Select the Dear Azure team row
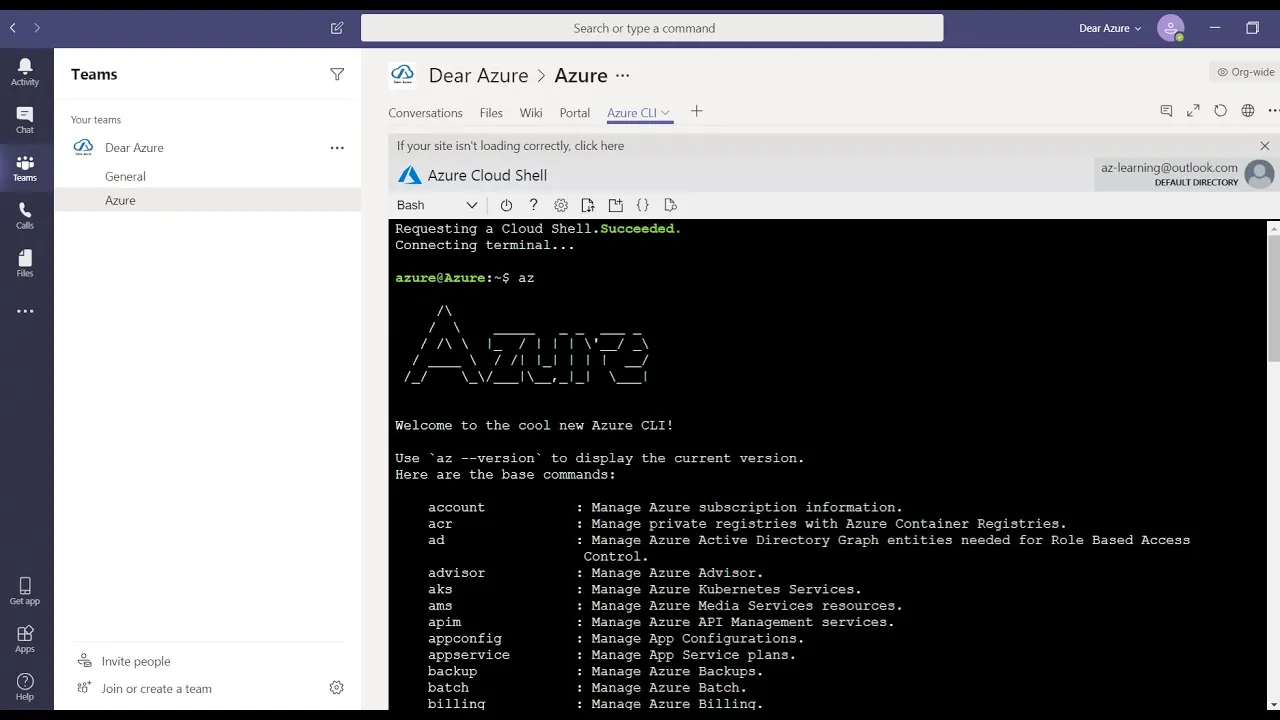 (x=207, y=148)
